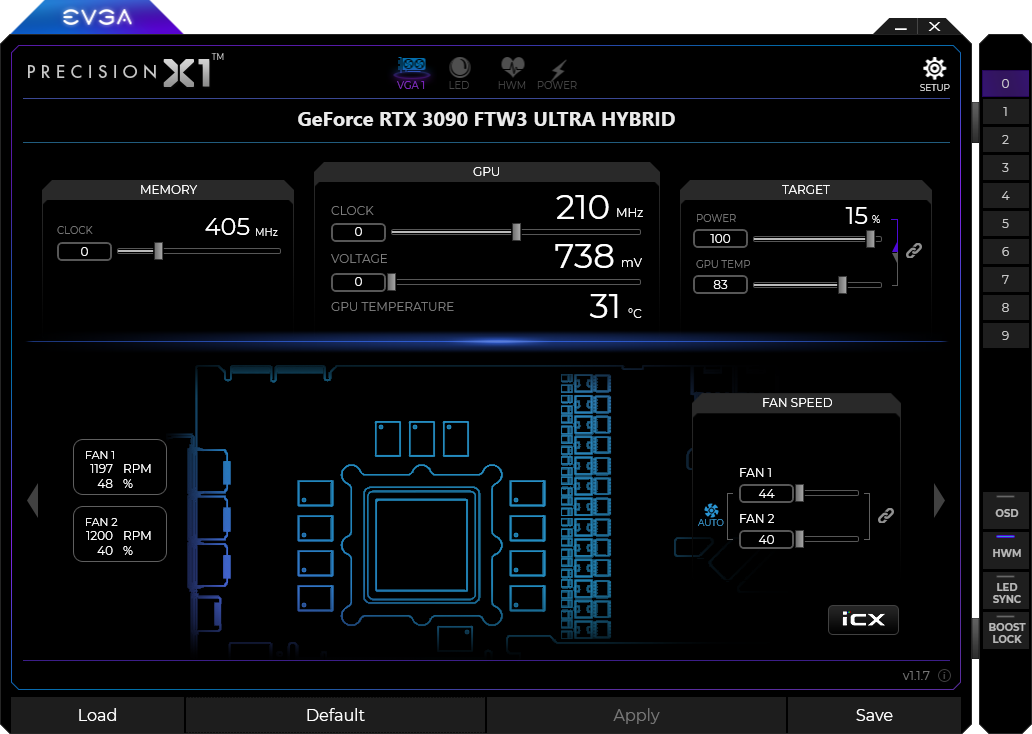This screenshot has width=1032, height=734.
Task: Toggle the power and temp target link icon
Action: [914, 250]
